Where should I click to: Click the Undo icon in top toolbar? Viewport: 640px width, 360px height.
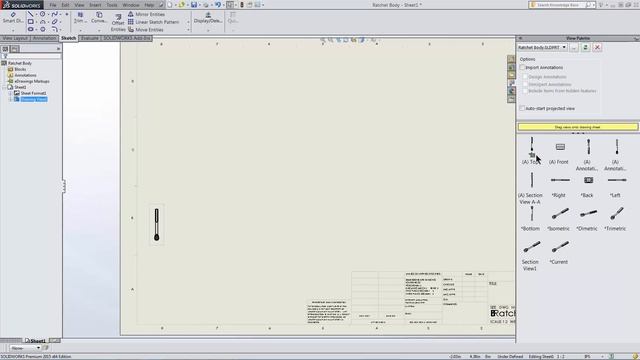click(x=218, y=5)
